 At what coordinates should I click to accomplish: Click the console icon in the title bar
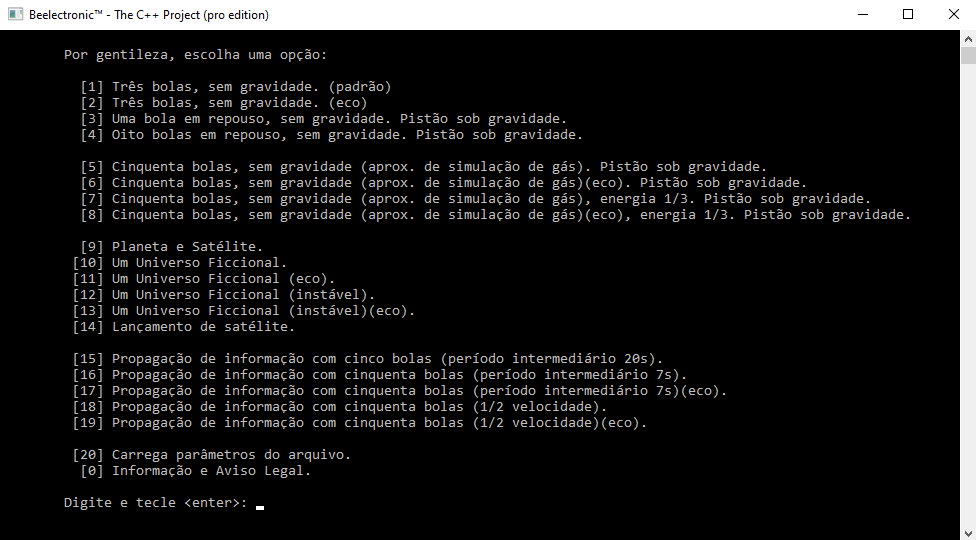15,15
